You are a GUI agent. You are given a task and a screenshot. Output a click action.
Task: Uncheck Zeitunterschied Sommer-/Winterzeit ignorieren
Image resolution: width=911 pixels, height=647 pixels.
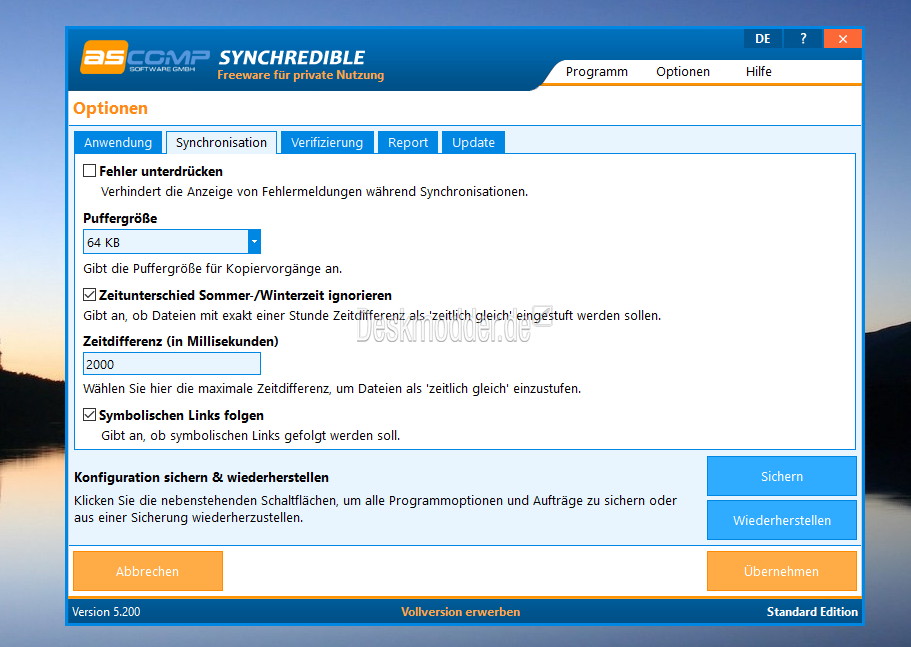pyautogui.click(x=89, y=295)
